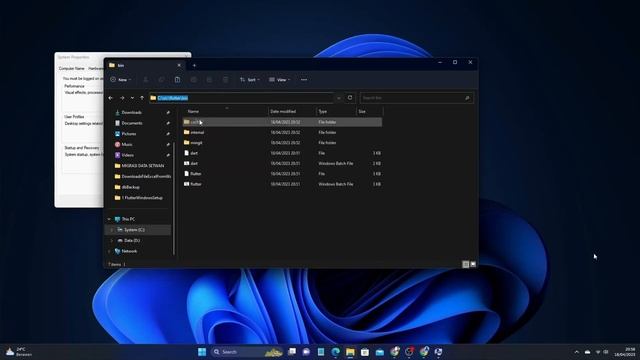The height and width of the screenshot is (360, 640).
Task: Expand the System (C:) drive node
Action: tap(111, 230)
